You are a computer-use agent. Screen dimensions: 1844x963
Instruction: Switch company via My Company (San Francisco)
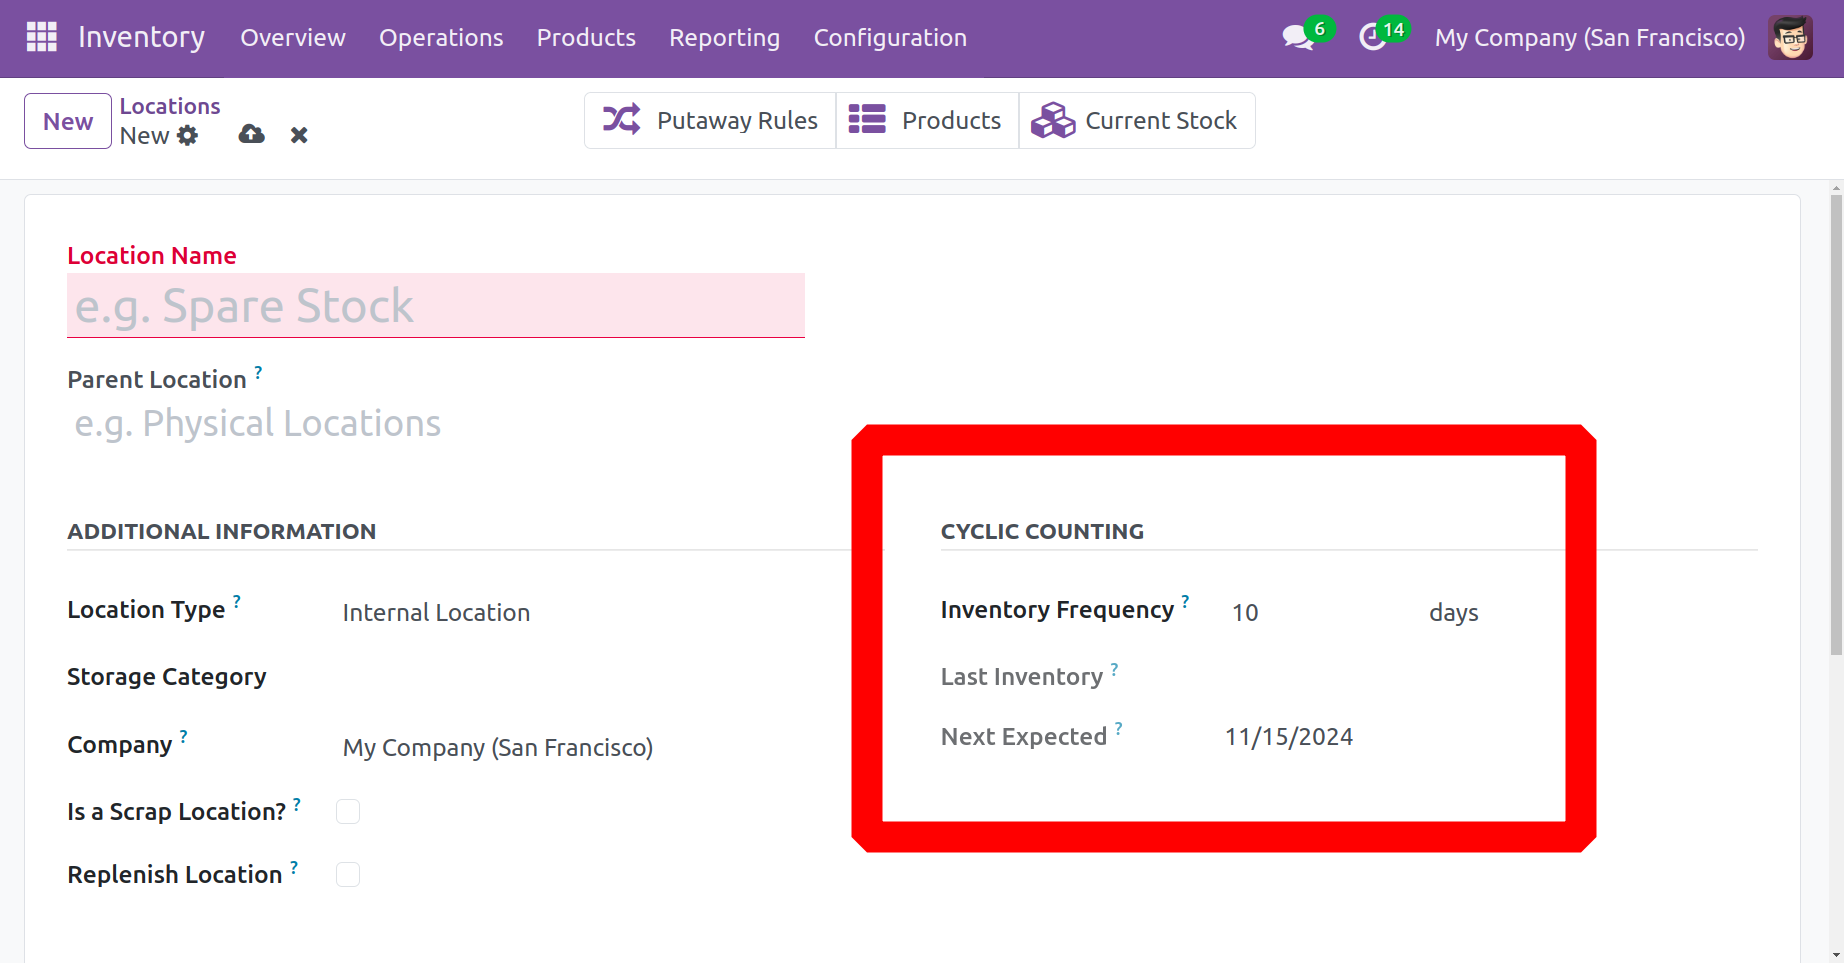tap(1590, 38)
